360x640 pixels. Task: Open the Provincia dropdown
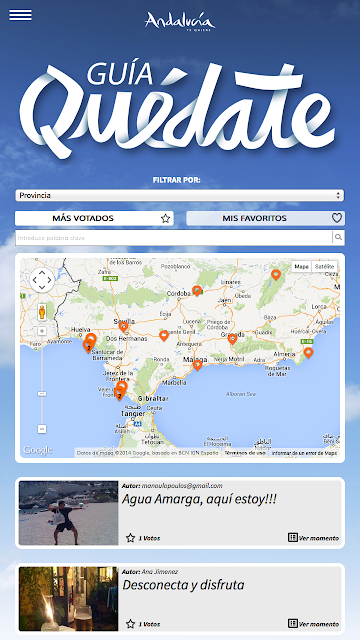180,196
